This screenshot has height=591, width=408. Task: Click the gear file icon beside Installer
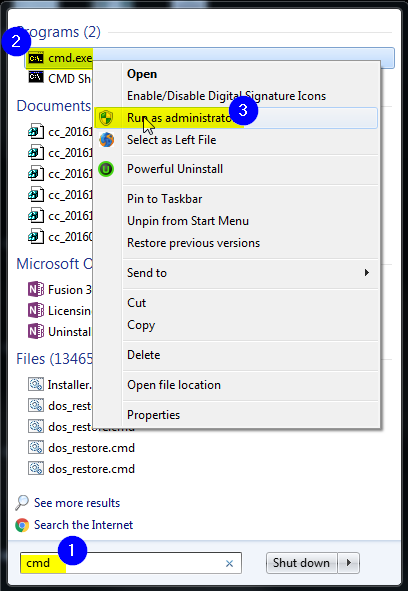36,384
